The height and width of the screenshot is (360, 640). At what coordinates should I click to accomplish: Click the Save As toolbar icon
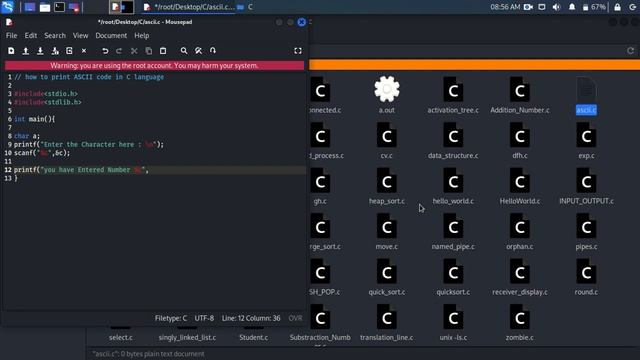tap(55, 51)
